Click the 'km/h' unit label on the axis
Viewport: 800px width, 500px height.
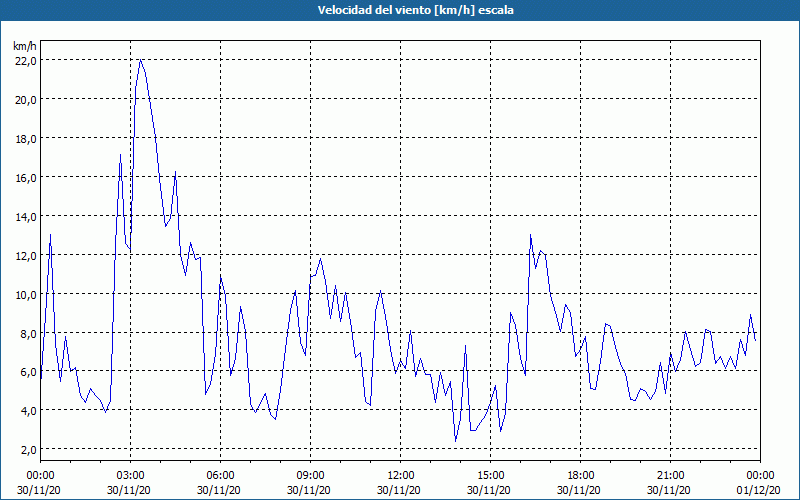tap(24, 46)
